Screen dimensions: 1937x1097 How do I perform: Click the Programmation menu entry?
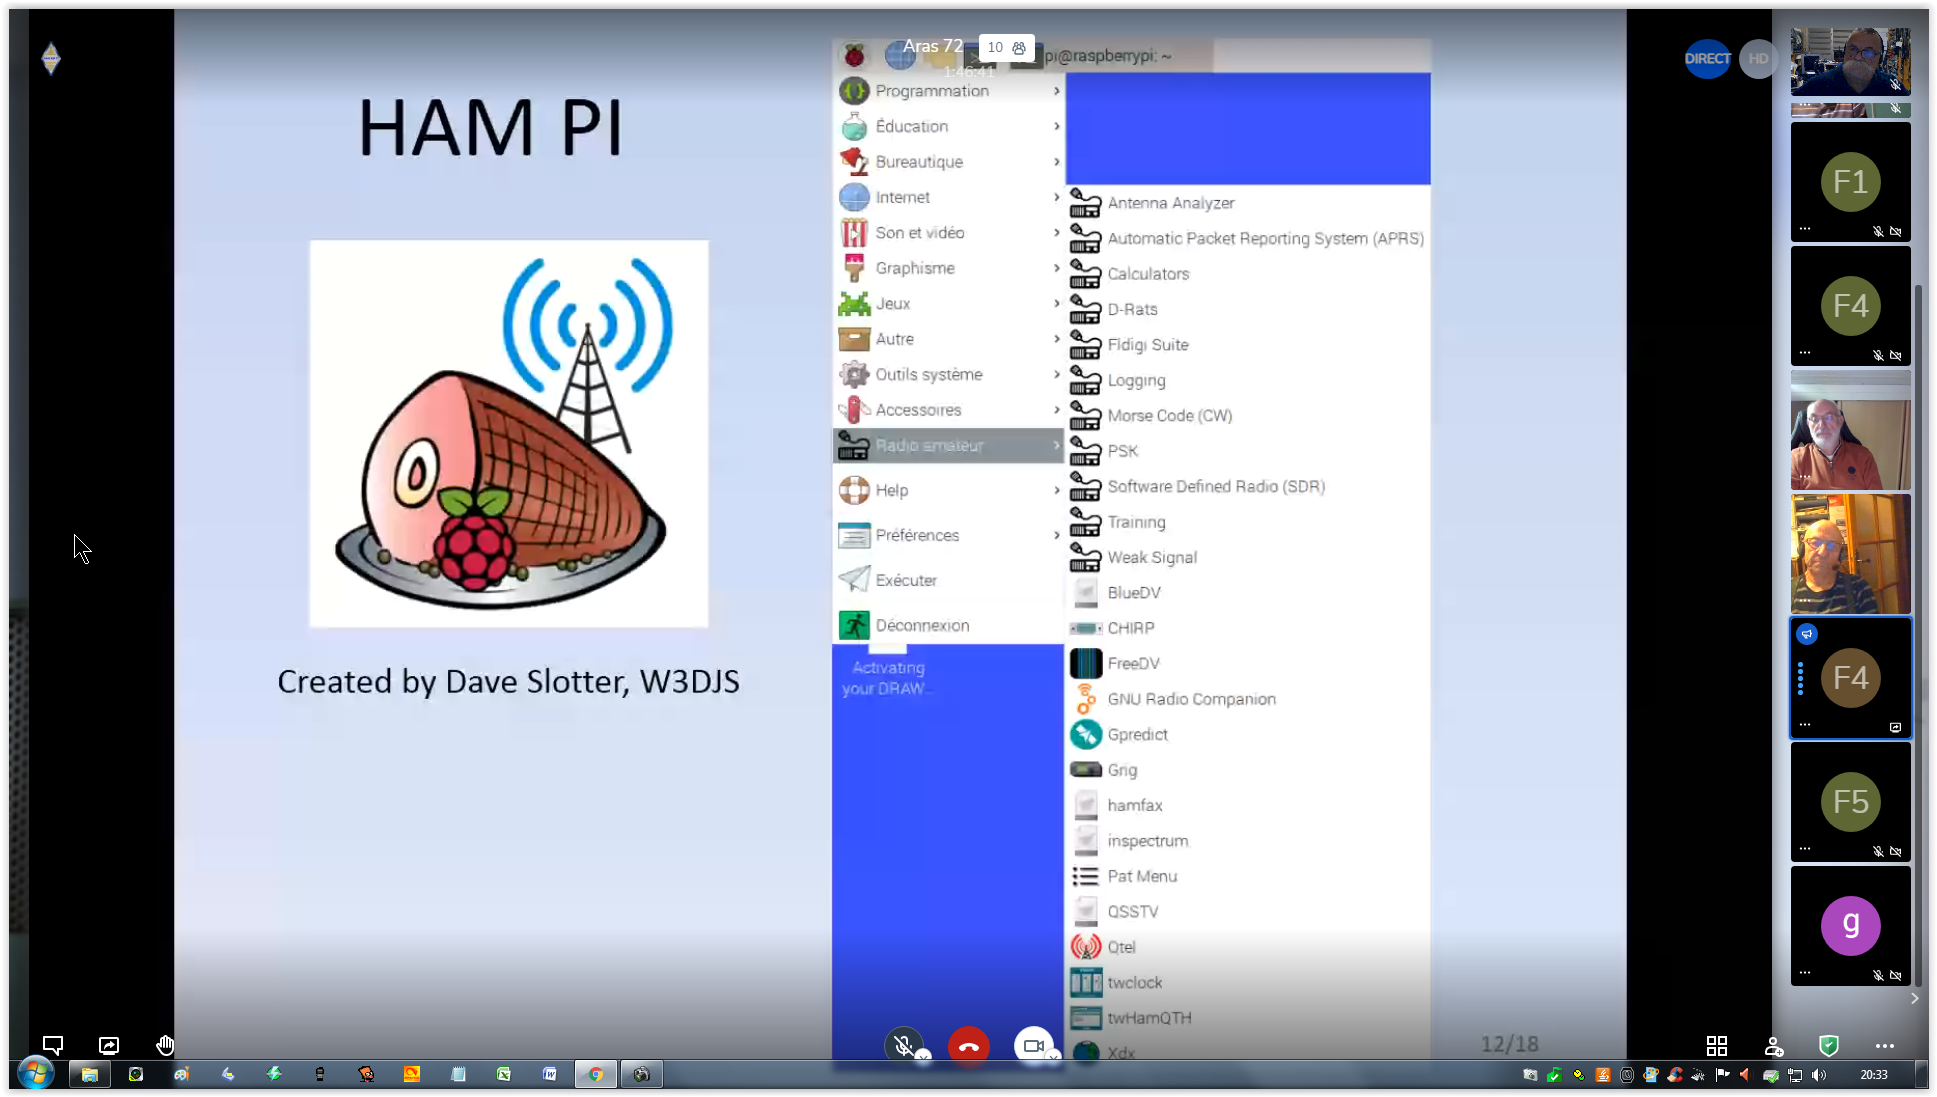tap(948, 91)
